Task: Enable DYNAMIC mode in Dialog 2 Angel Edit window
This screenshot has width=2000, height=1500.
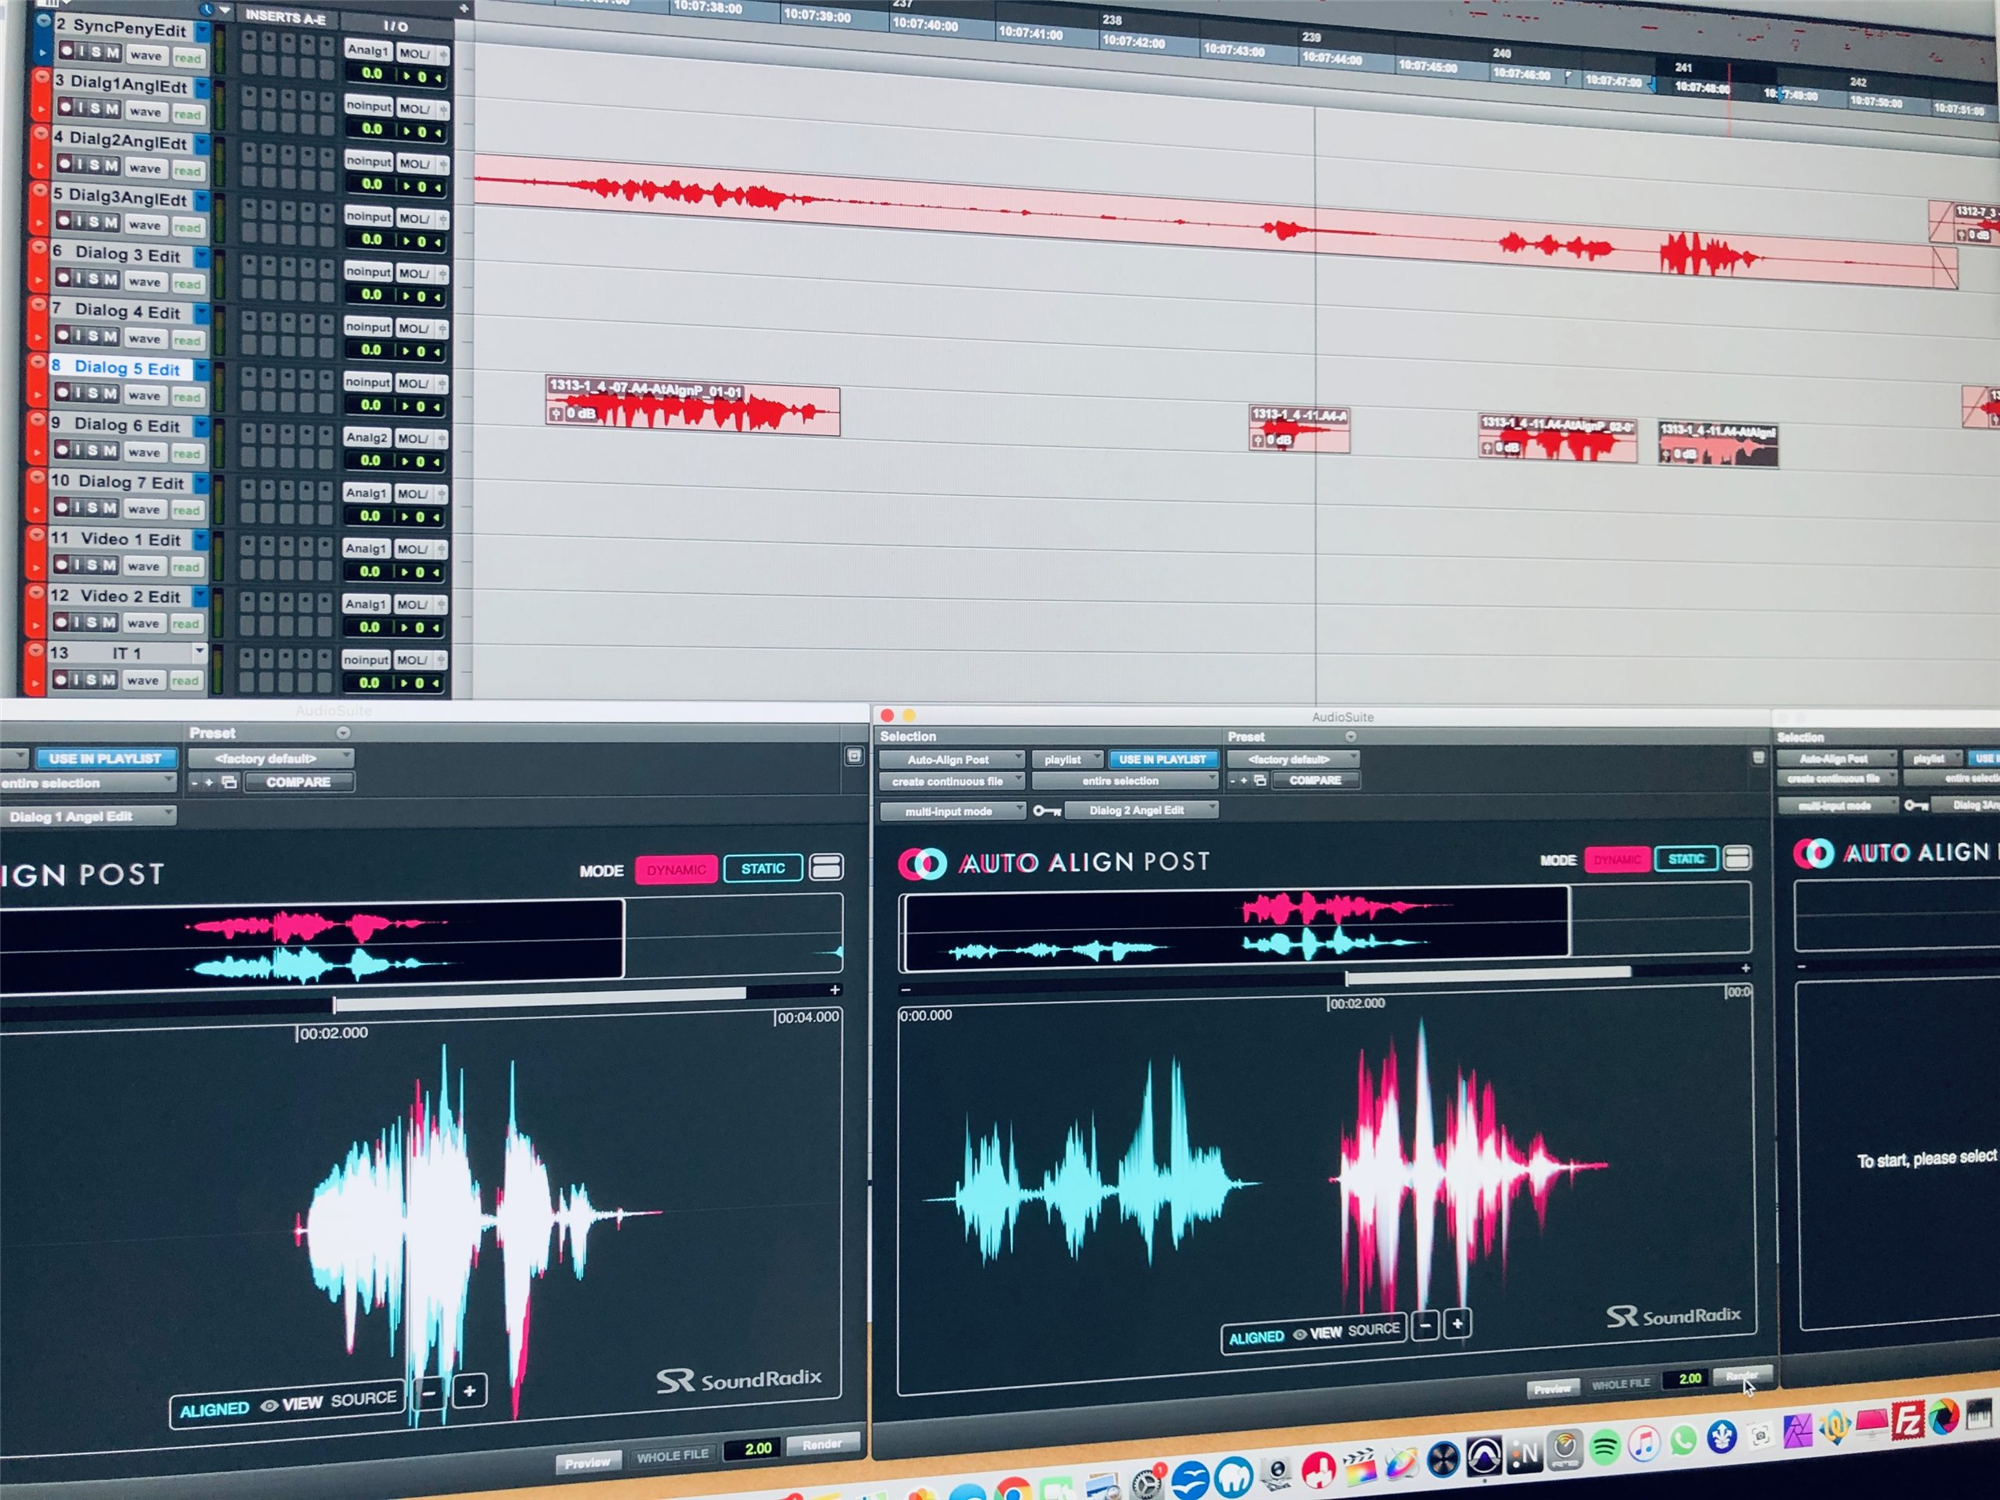Action: pyautogui.click(x=1617, y=860)
